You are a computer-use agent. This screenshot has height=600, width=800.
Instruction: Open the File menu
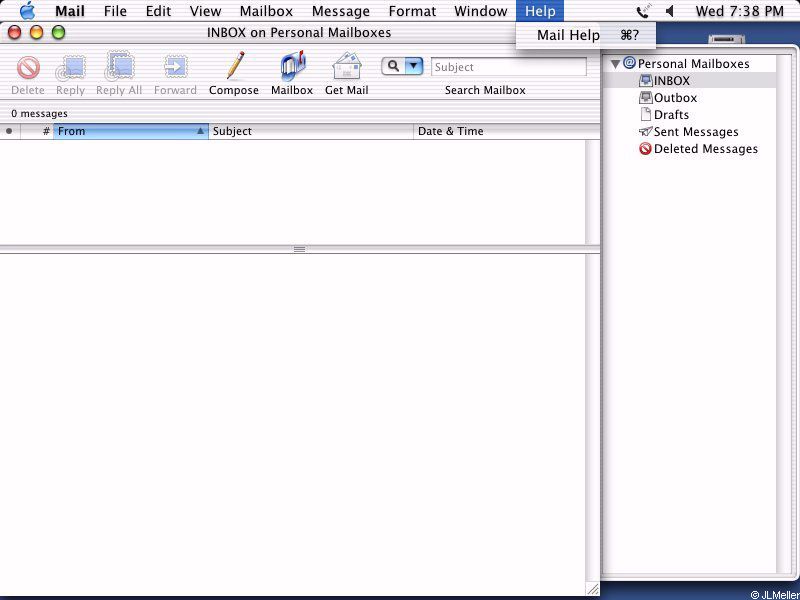click(115, 11)
